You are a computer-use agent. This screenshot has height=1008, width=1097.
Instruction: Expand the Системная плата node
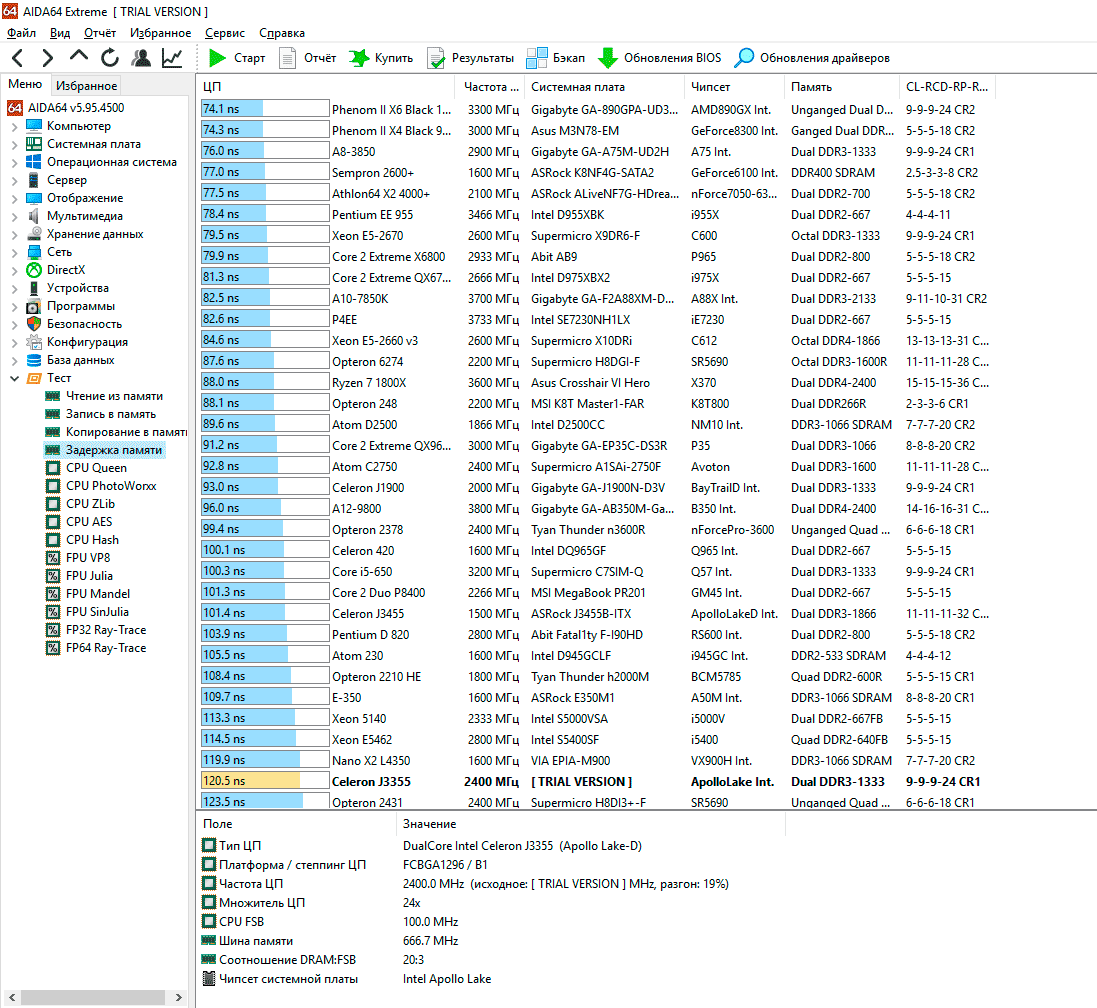[14, 144]
